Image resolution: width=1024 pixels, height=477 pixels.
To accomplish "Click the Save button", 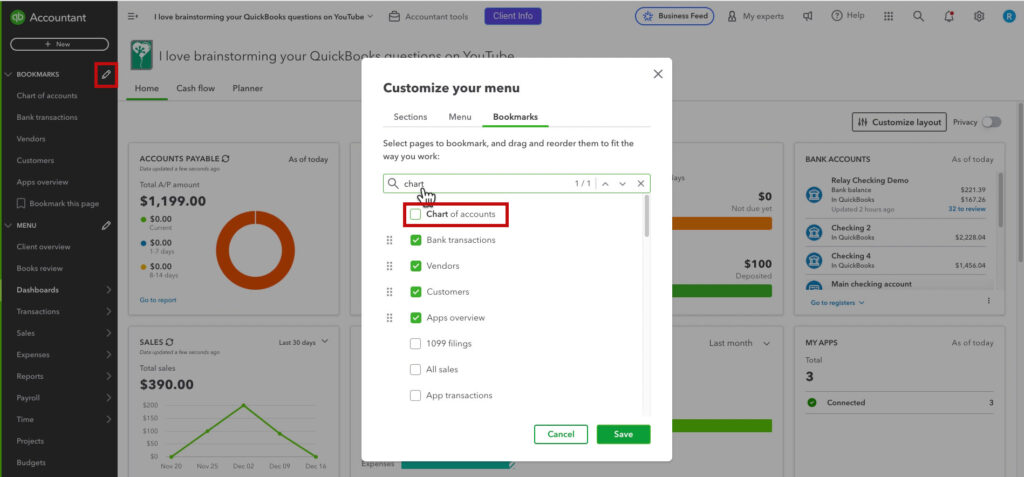I will tap(623, 435).
